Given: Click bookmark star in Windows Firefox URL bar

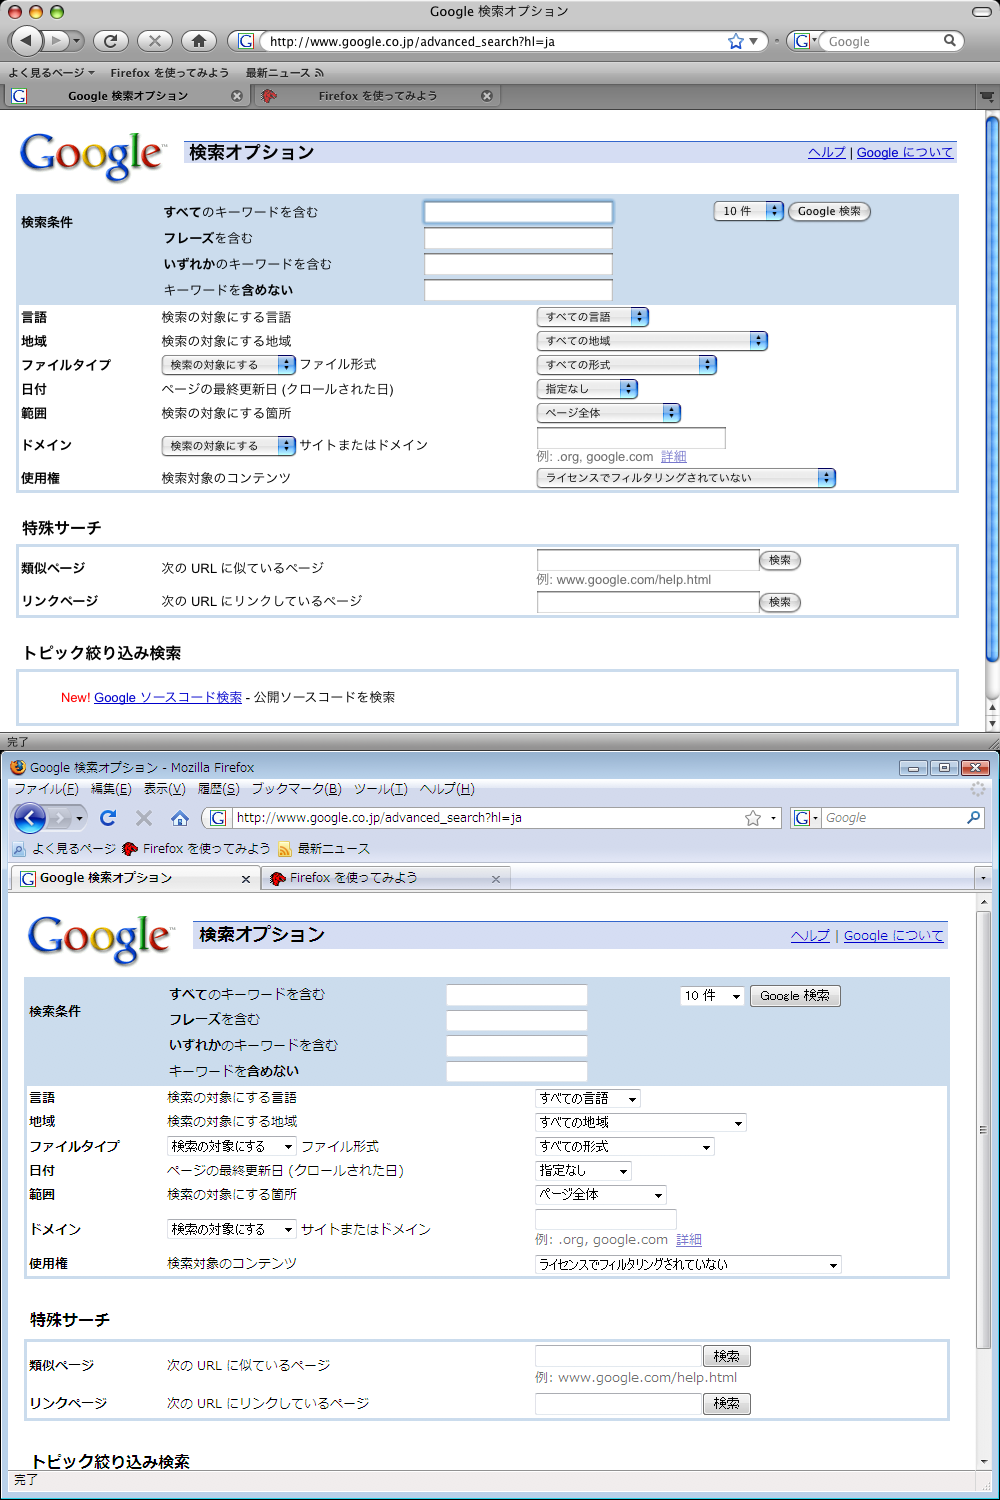Looking at the screenshot, I should point(753,818).
